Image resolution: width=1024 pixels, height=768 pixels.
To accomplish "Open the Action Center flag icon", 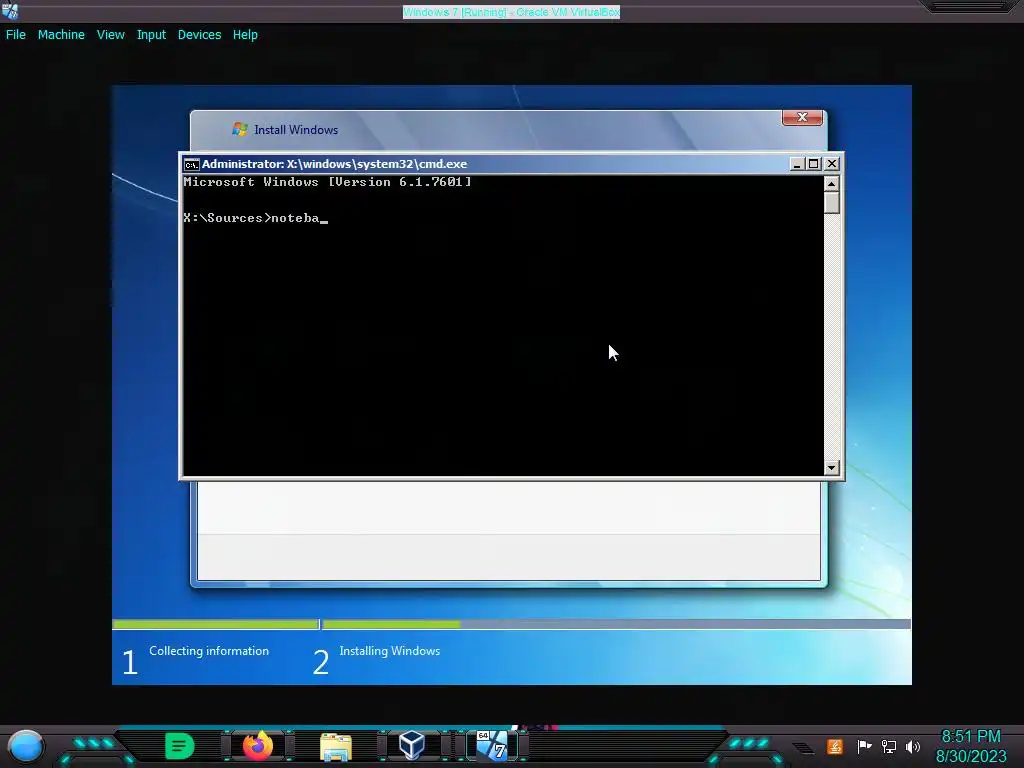I will tap(864, 746).
